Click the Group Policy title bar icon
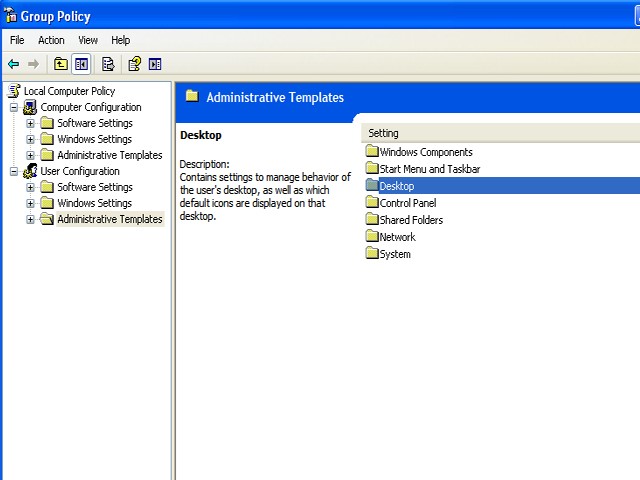 (x=11, y=16)
